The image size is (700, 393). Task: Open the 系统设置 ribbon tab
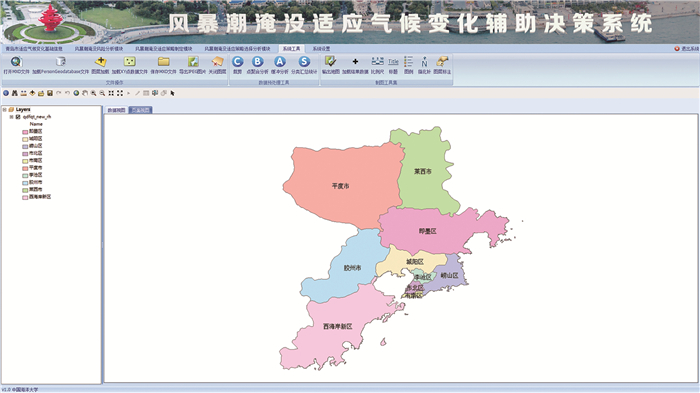pyautogui.click(x=321, y=49)
